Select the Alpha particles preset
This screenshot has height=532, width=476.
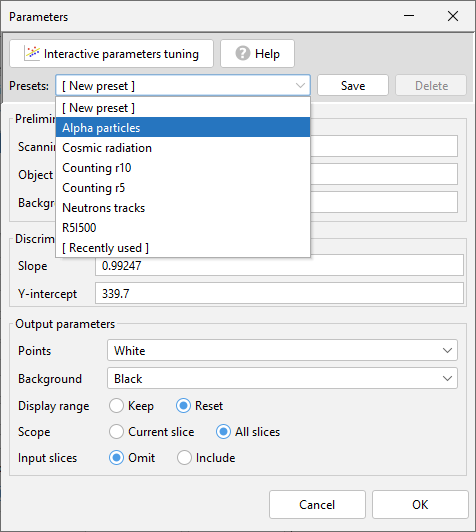[x=183, y=128]
